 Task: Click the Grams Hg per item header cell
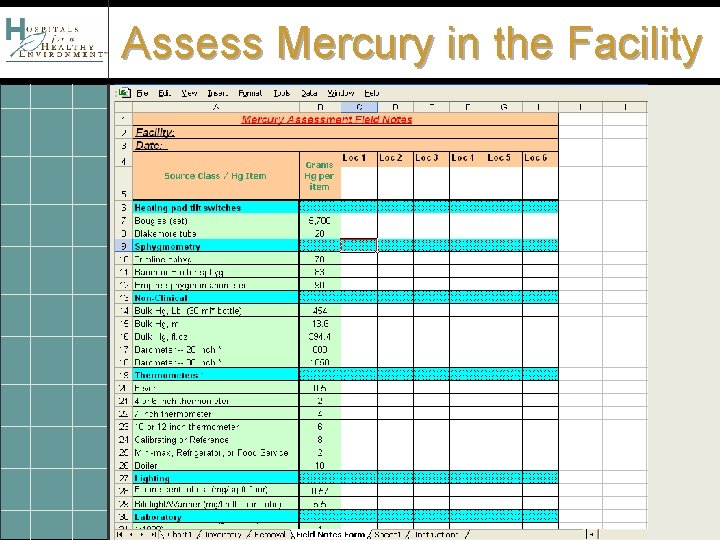320,176
